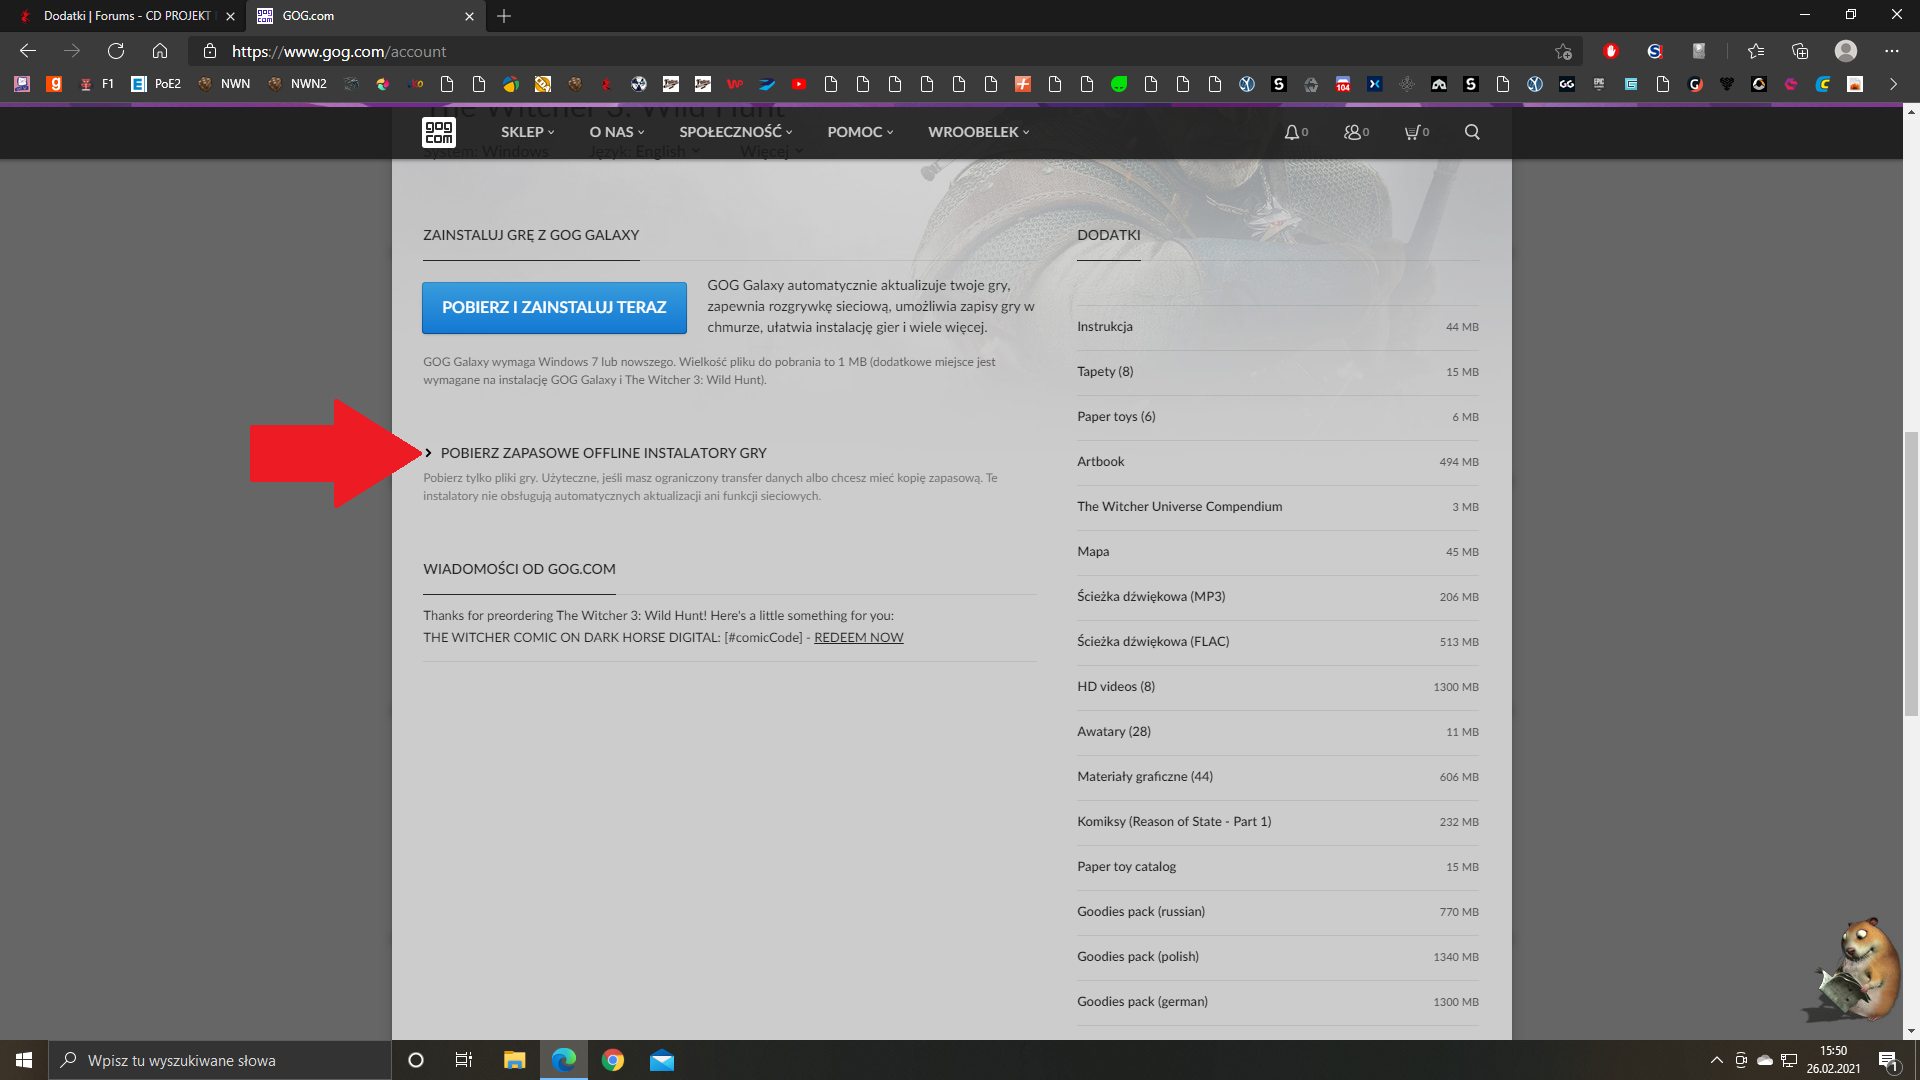
Task: Click the REDEEM NOW link
Action: (x=858, y=638)
